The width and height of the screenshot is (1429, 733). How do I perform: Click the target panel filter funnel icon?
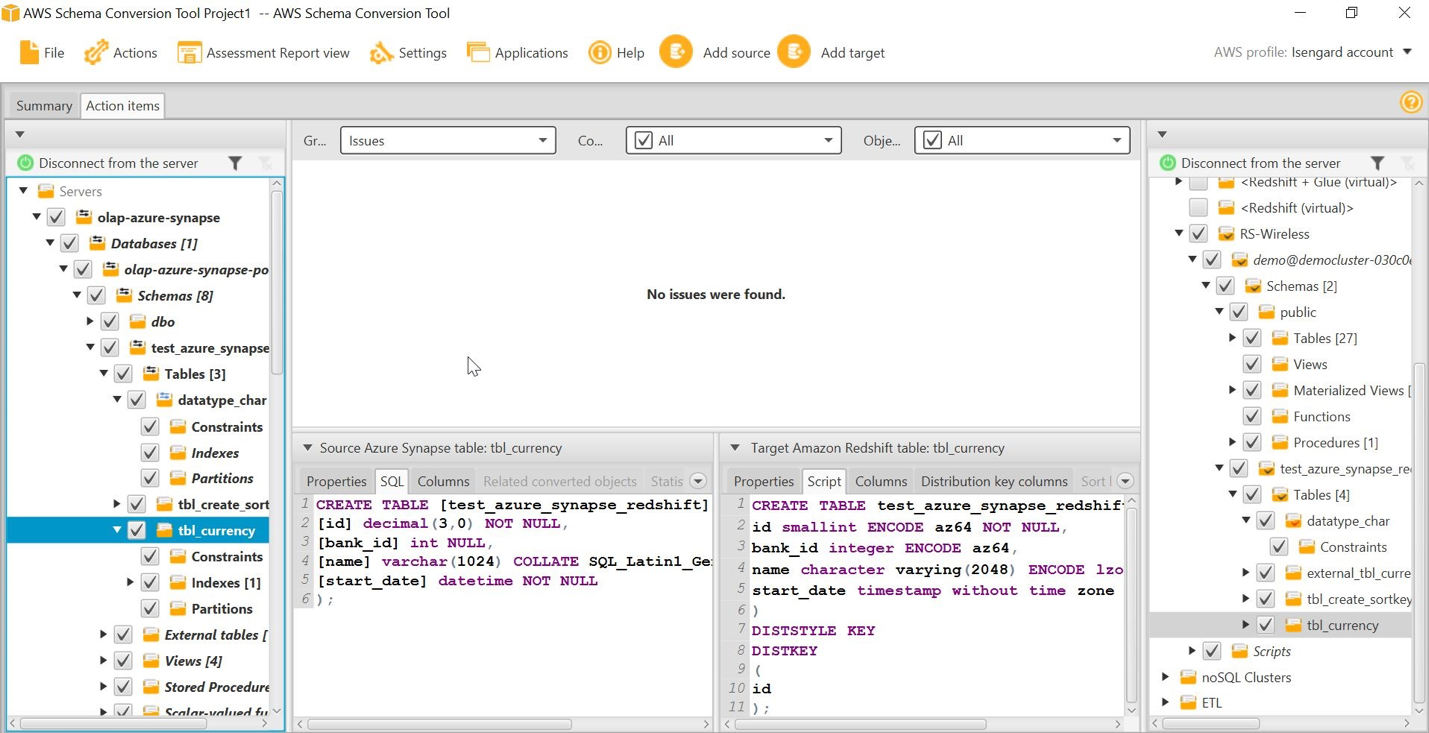click(x=1377, y=163)
